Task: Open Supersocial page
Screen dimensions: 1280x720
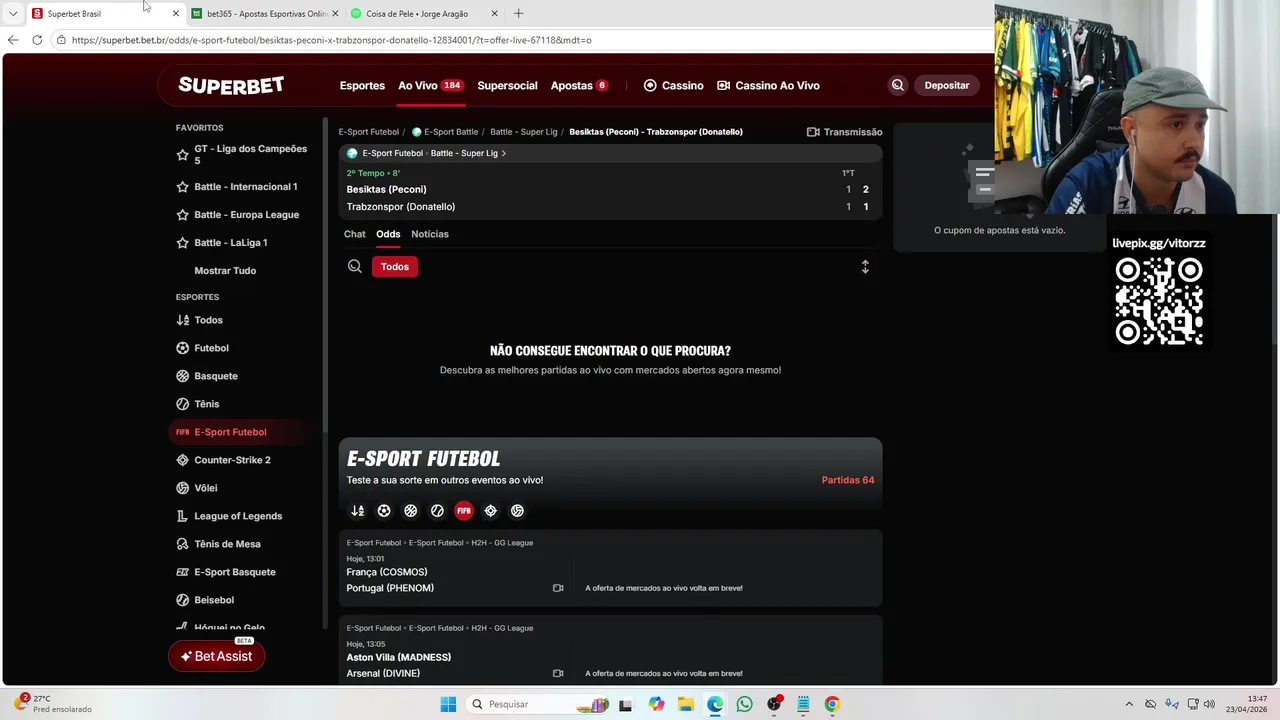Action: 507,85
